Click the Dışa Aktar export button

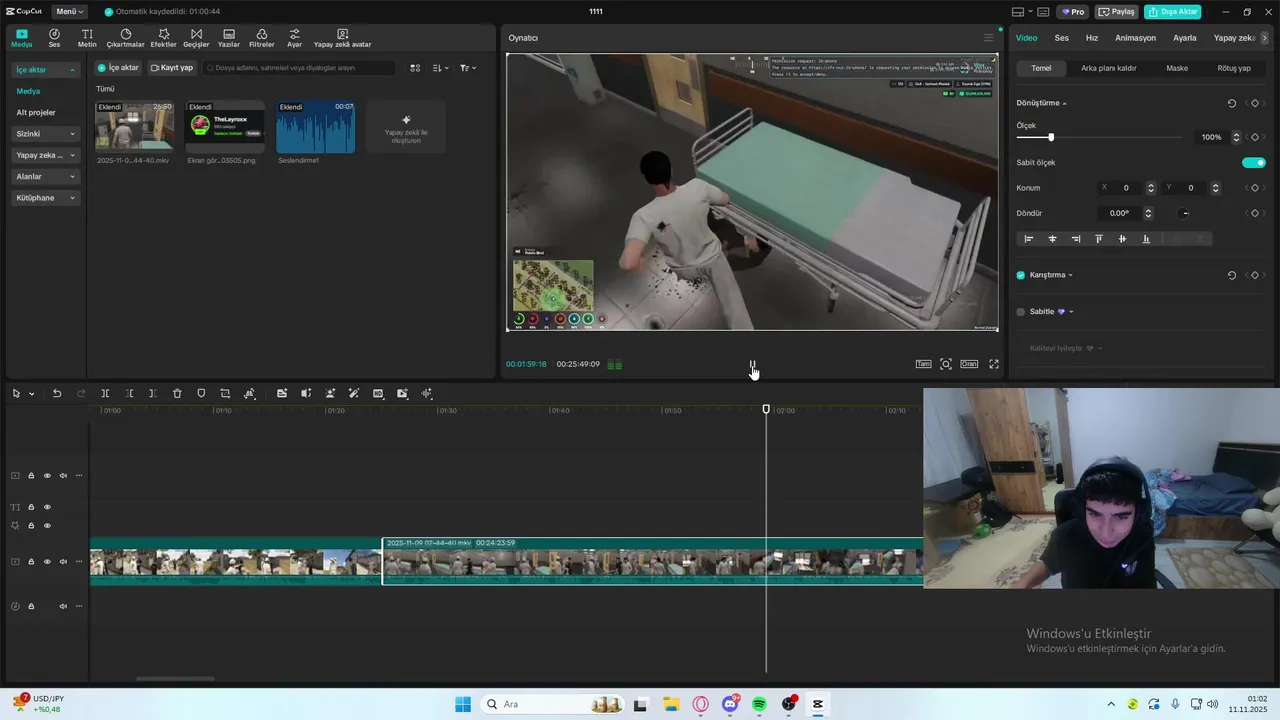[x=1172, y=12]
